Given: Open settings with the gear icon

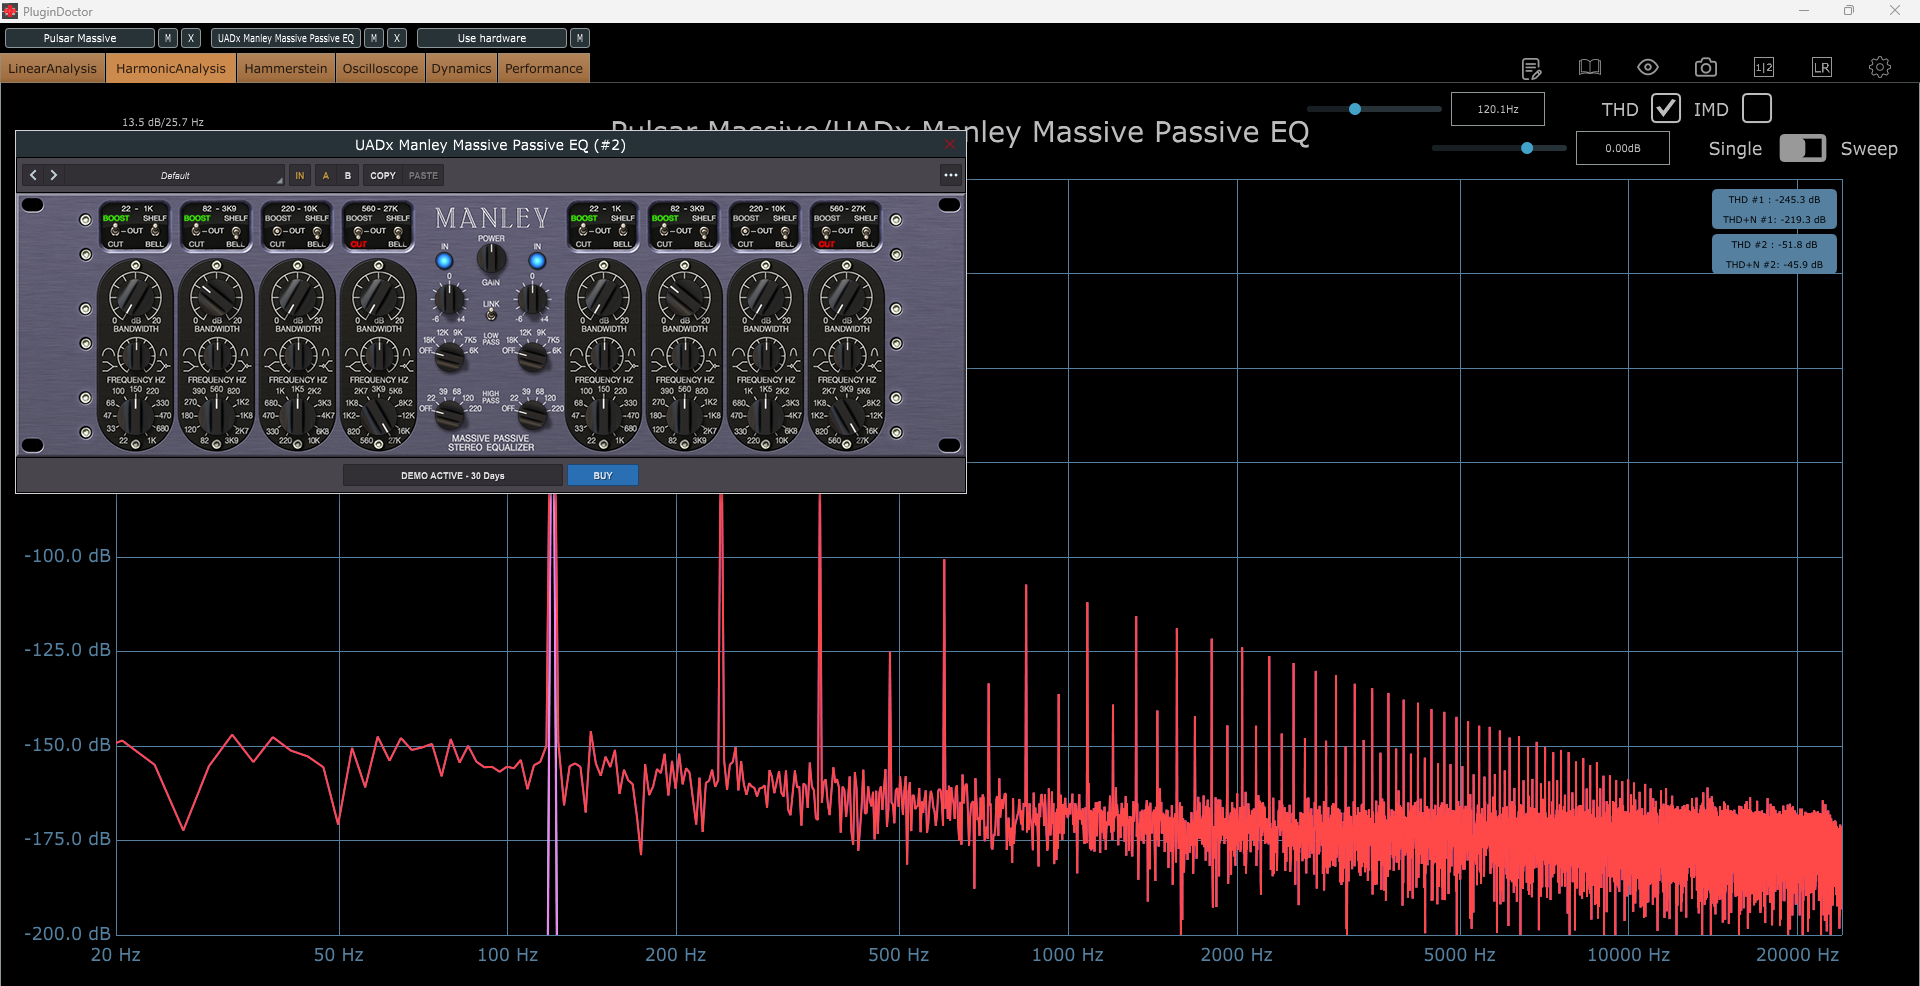Looking at the screenshot, I should coord(1880,67).
